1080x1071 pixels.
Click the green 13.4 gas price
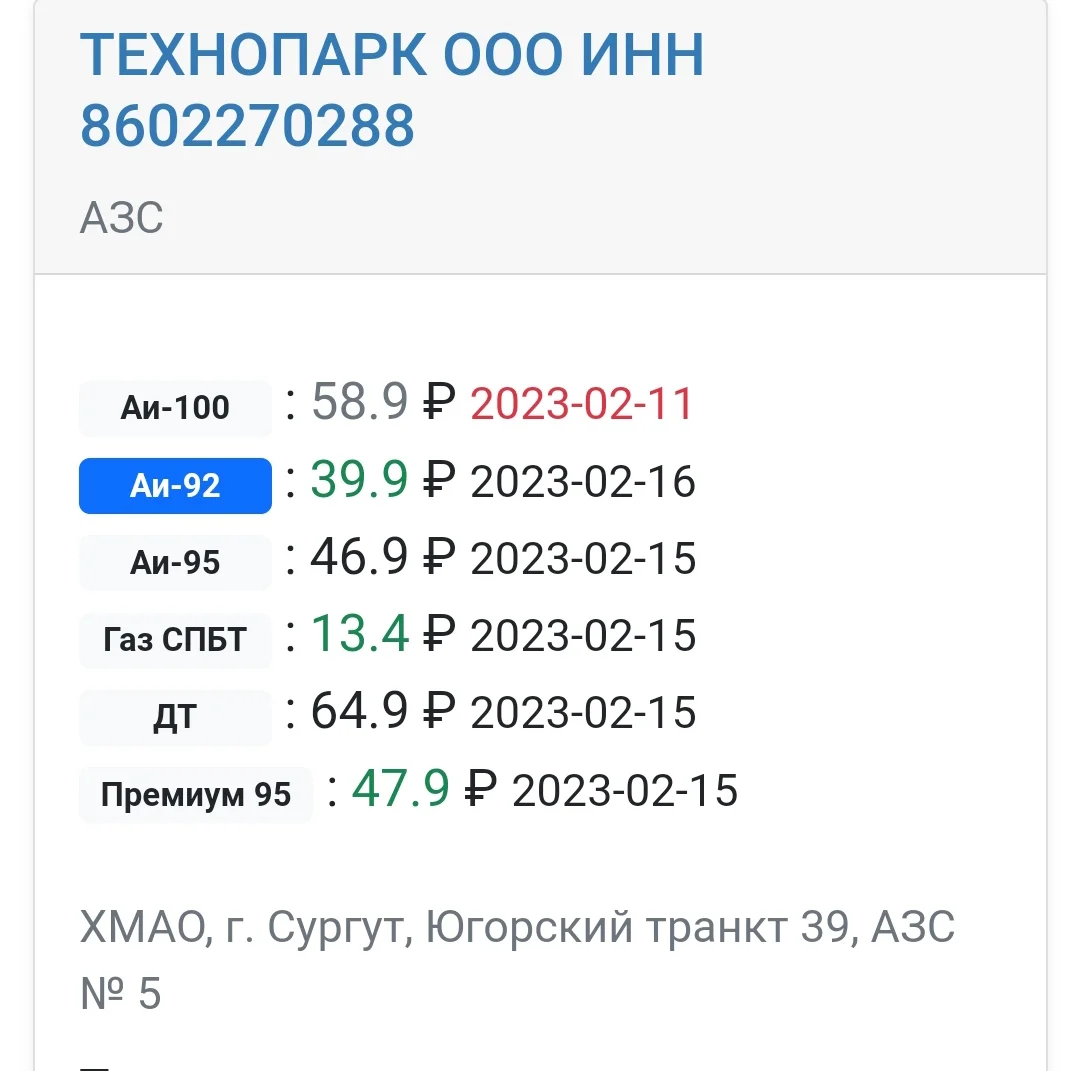point(360,634)
